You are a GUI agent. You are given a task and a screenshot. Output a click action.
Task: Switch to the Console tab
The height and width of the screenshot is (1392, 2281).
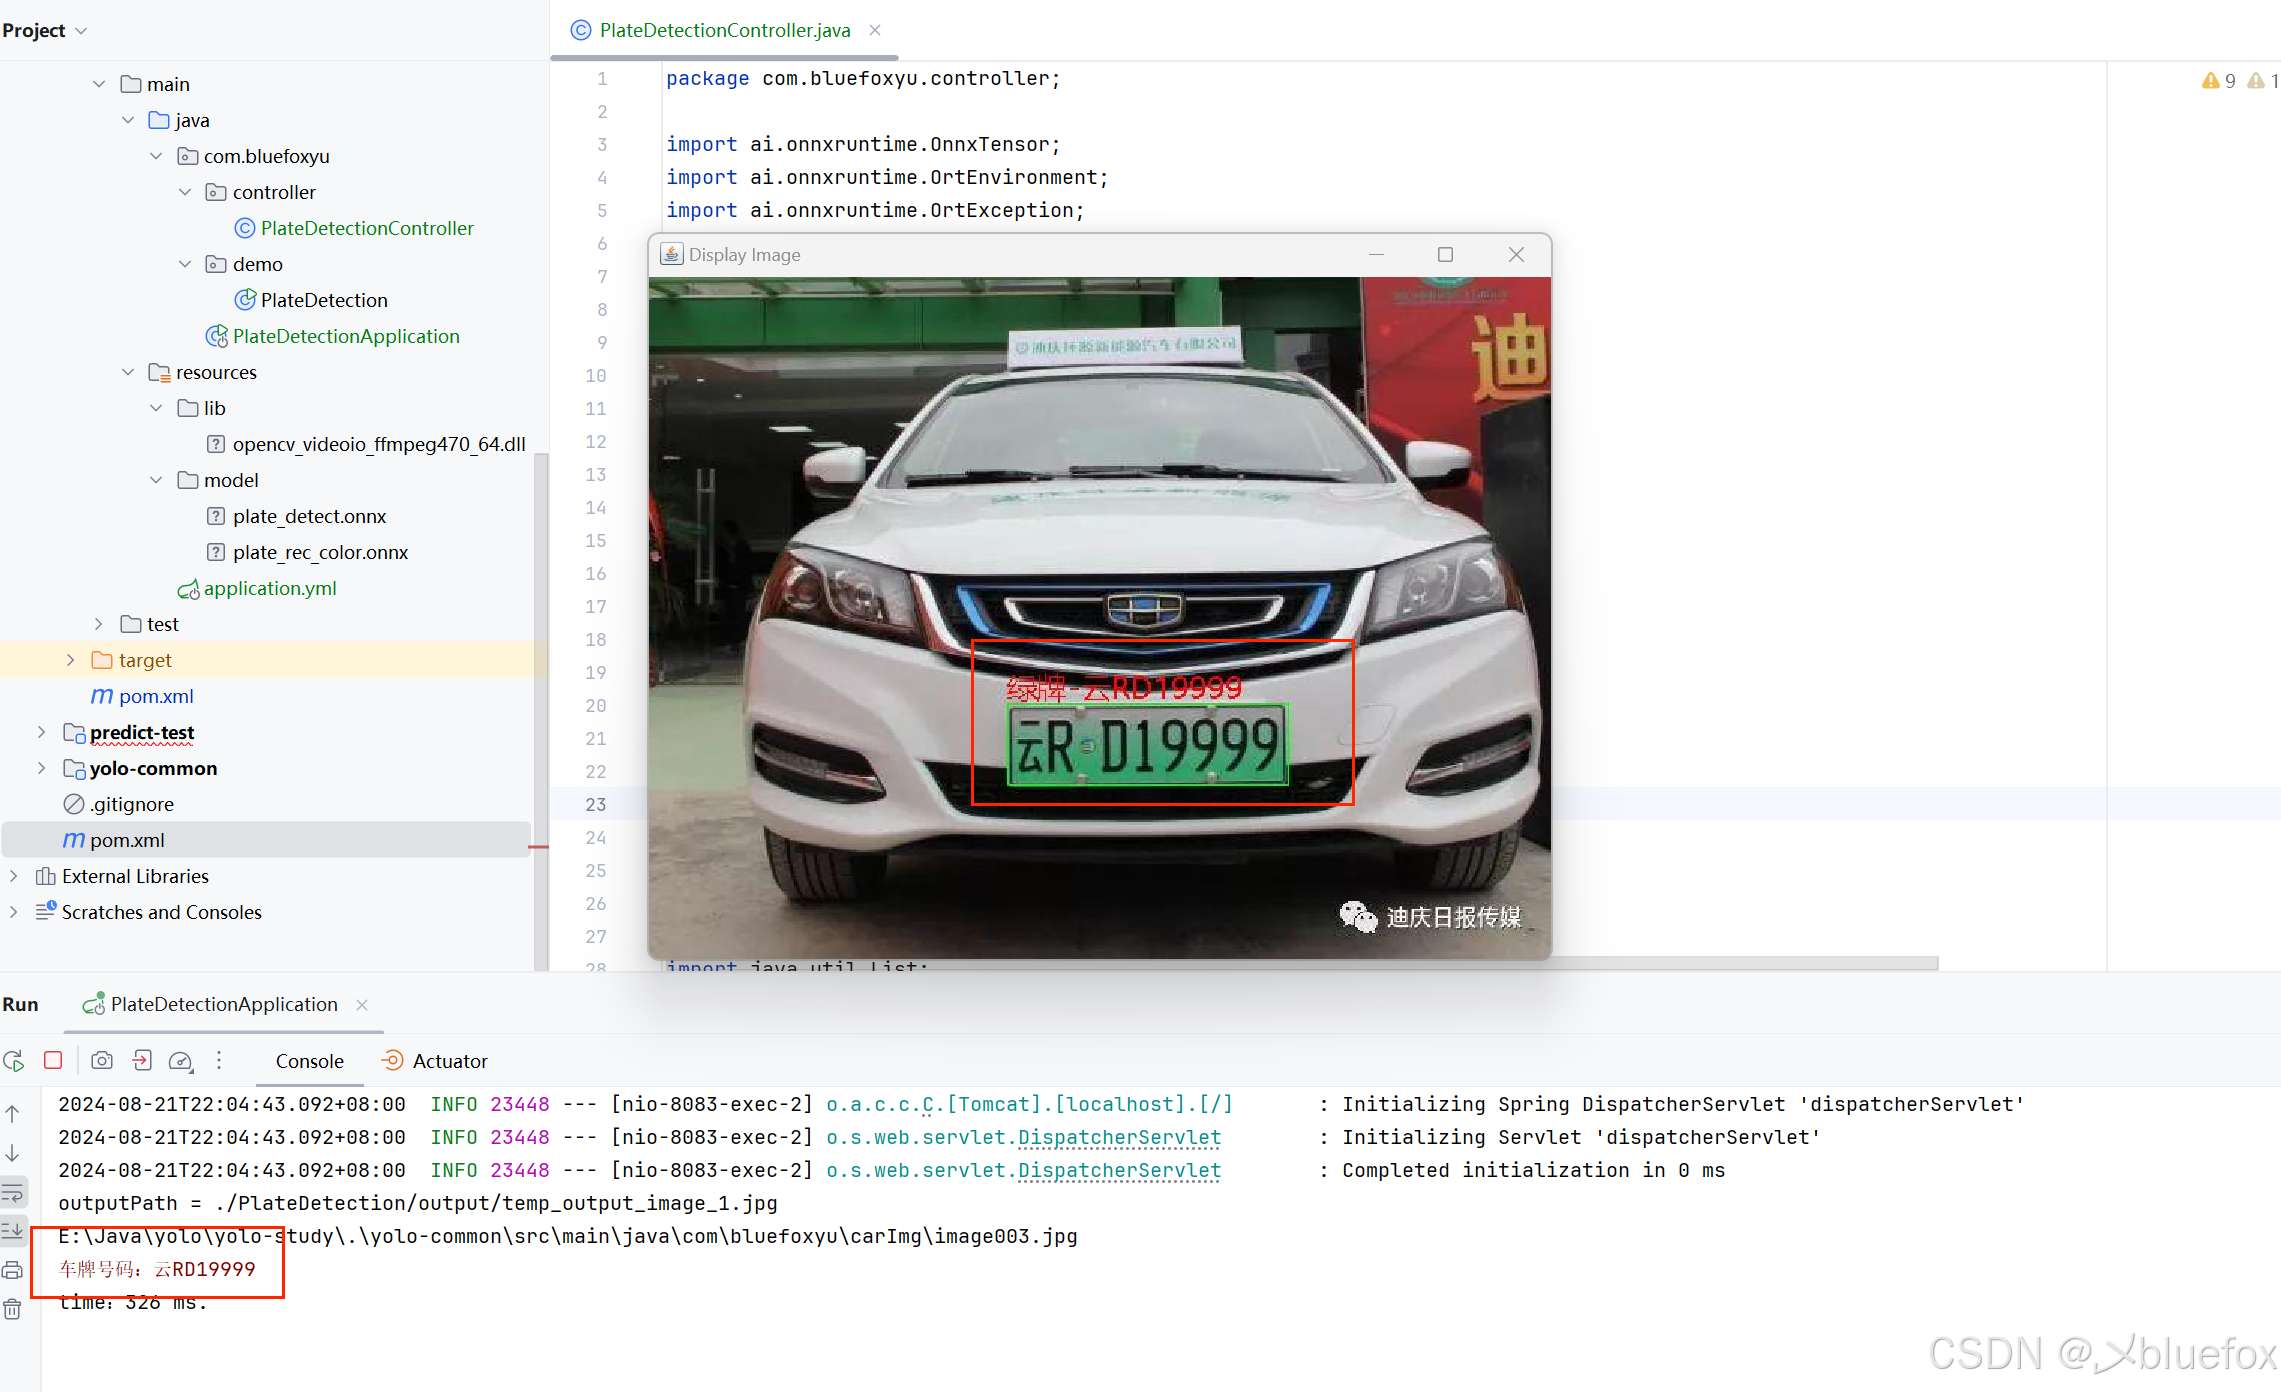(x=310, y=1061)
